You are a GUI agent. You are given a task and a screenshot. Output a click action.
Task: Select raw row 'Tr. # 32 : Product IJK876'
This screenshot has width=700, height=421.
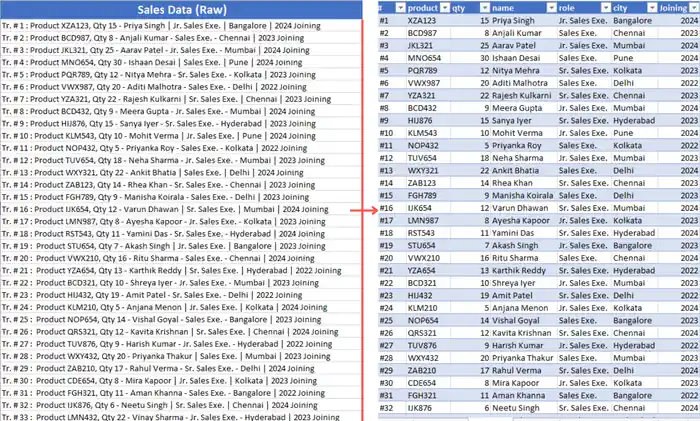click(x=181, y=405)
